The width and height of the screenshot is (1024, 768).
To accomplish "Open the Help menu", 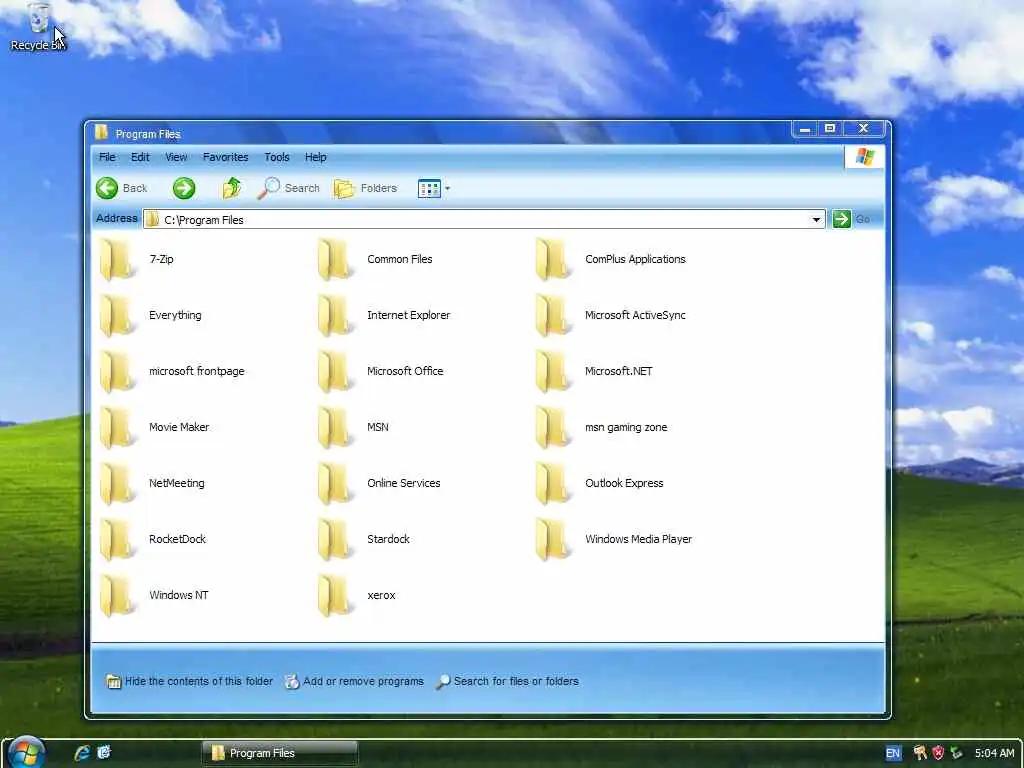I will coord(315,157).
